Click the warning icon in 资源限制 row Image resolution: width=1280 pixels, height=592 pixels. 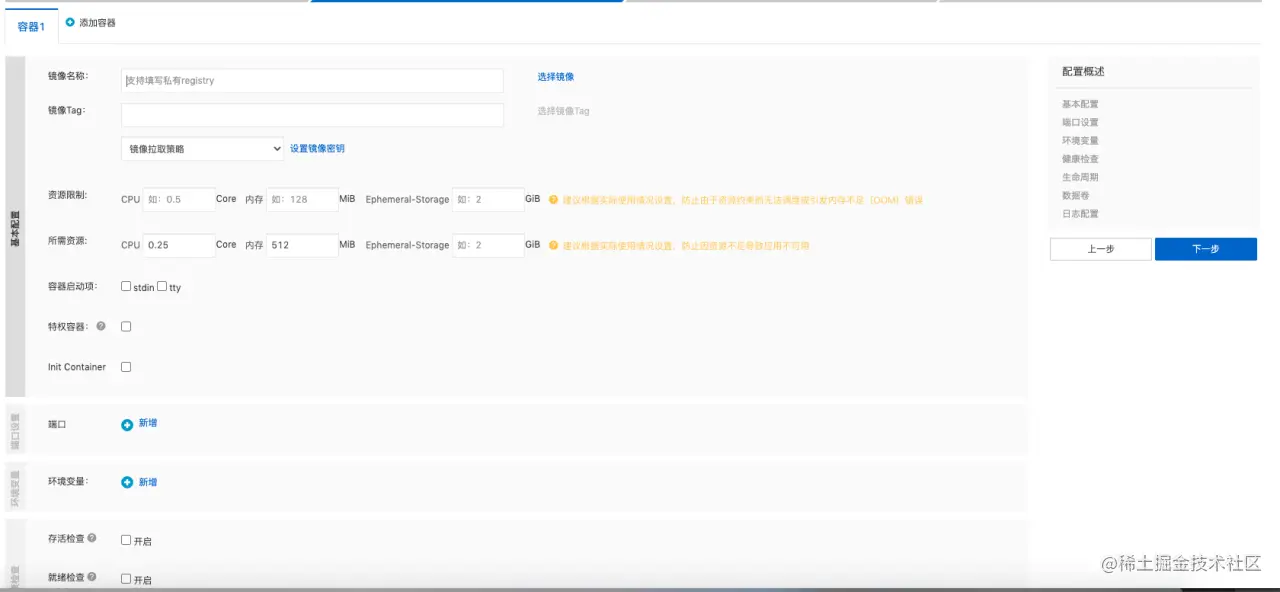[x=553, y=200]
